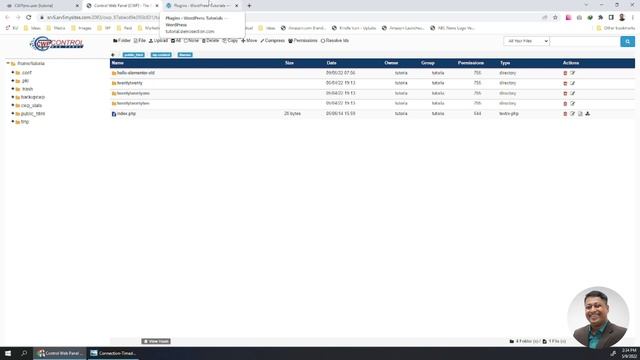
Task: Click the Permissions column header
Action: tap(471, 63)
